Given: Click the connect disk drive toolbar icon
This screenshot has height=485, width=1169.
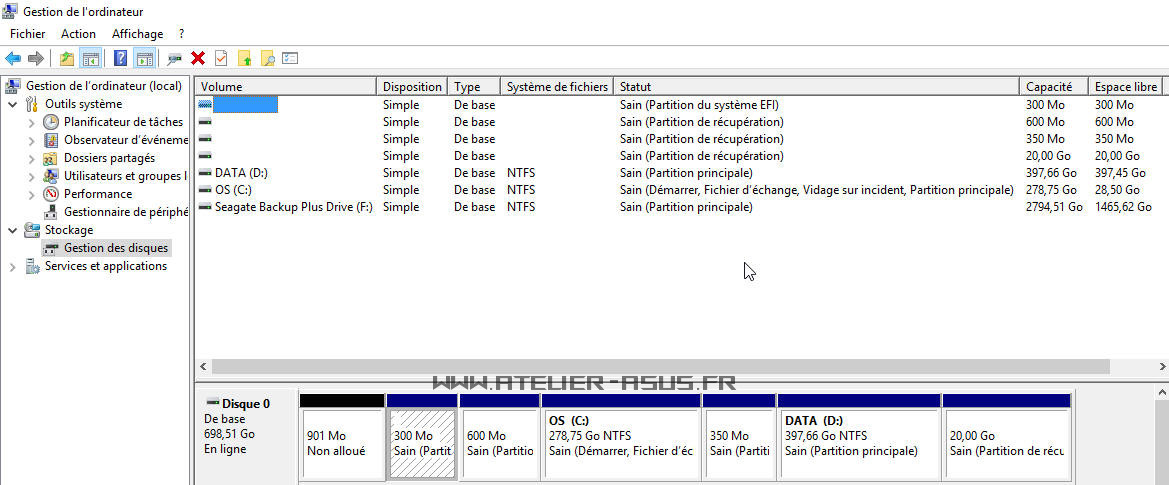Looking at the screenshot, I should (x=175, y=59).
